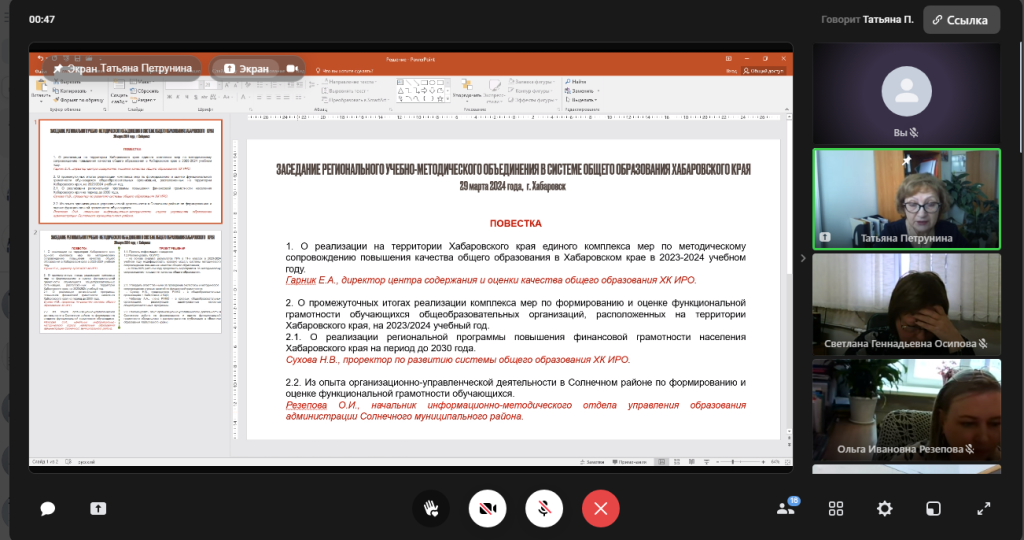Switch to picture-in-picture layout
Viewport: 1024px width, 540px height.
click(x=933, y=508)
